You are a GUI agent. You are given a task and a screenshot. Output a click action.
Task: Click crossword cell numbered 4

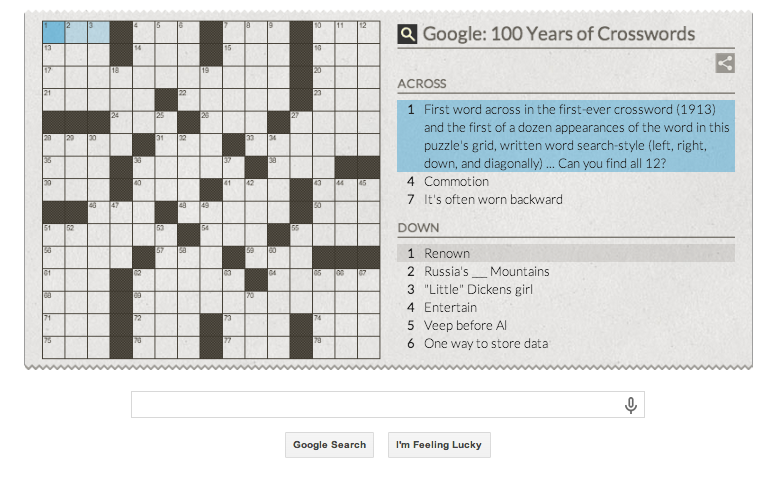144,32
